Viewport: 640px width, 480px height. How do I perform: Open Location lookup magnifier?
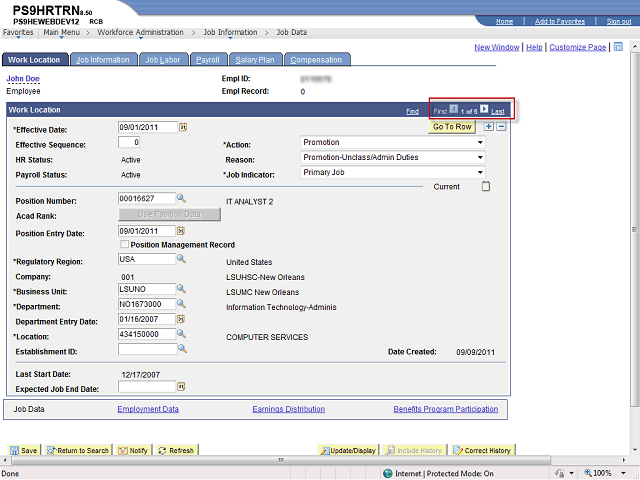pyautogui.click(x=181, y=334)
